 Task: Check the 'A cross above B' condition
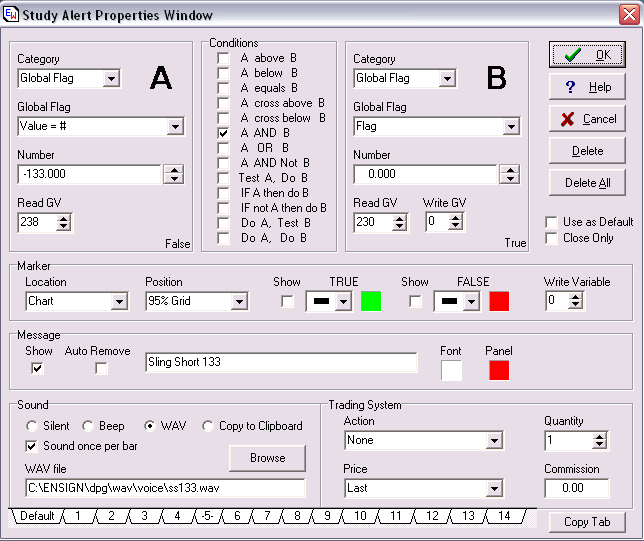[x=223, y=103]
